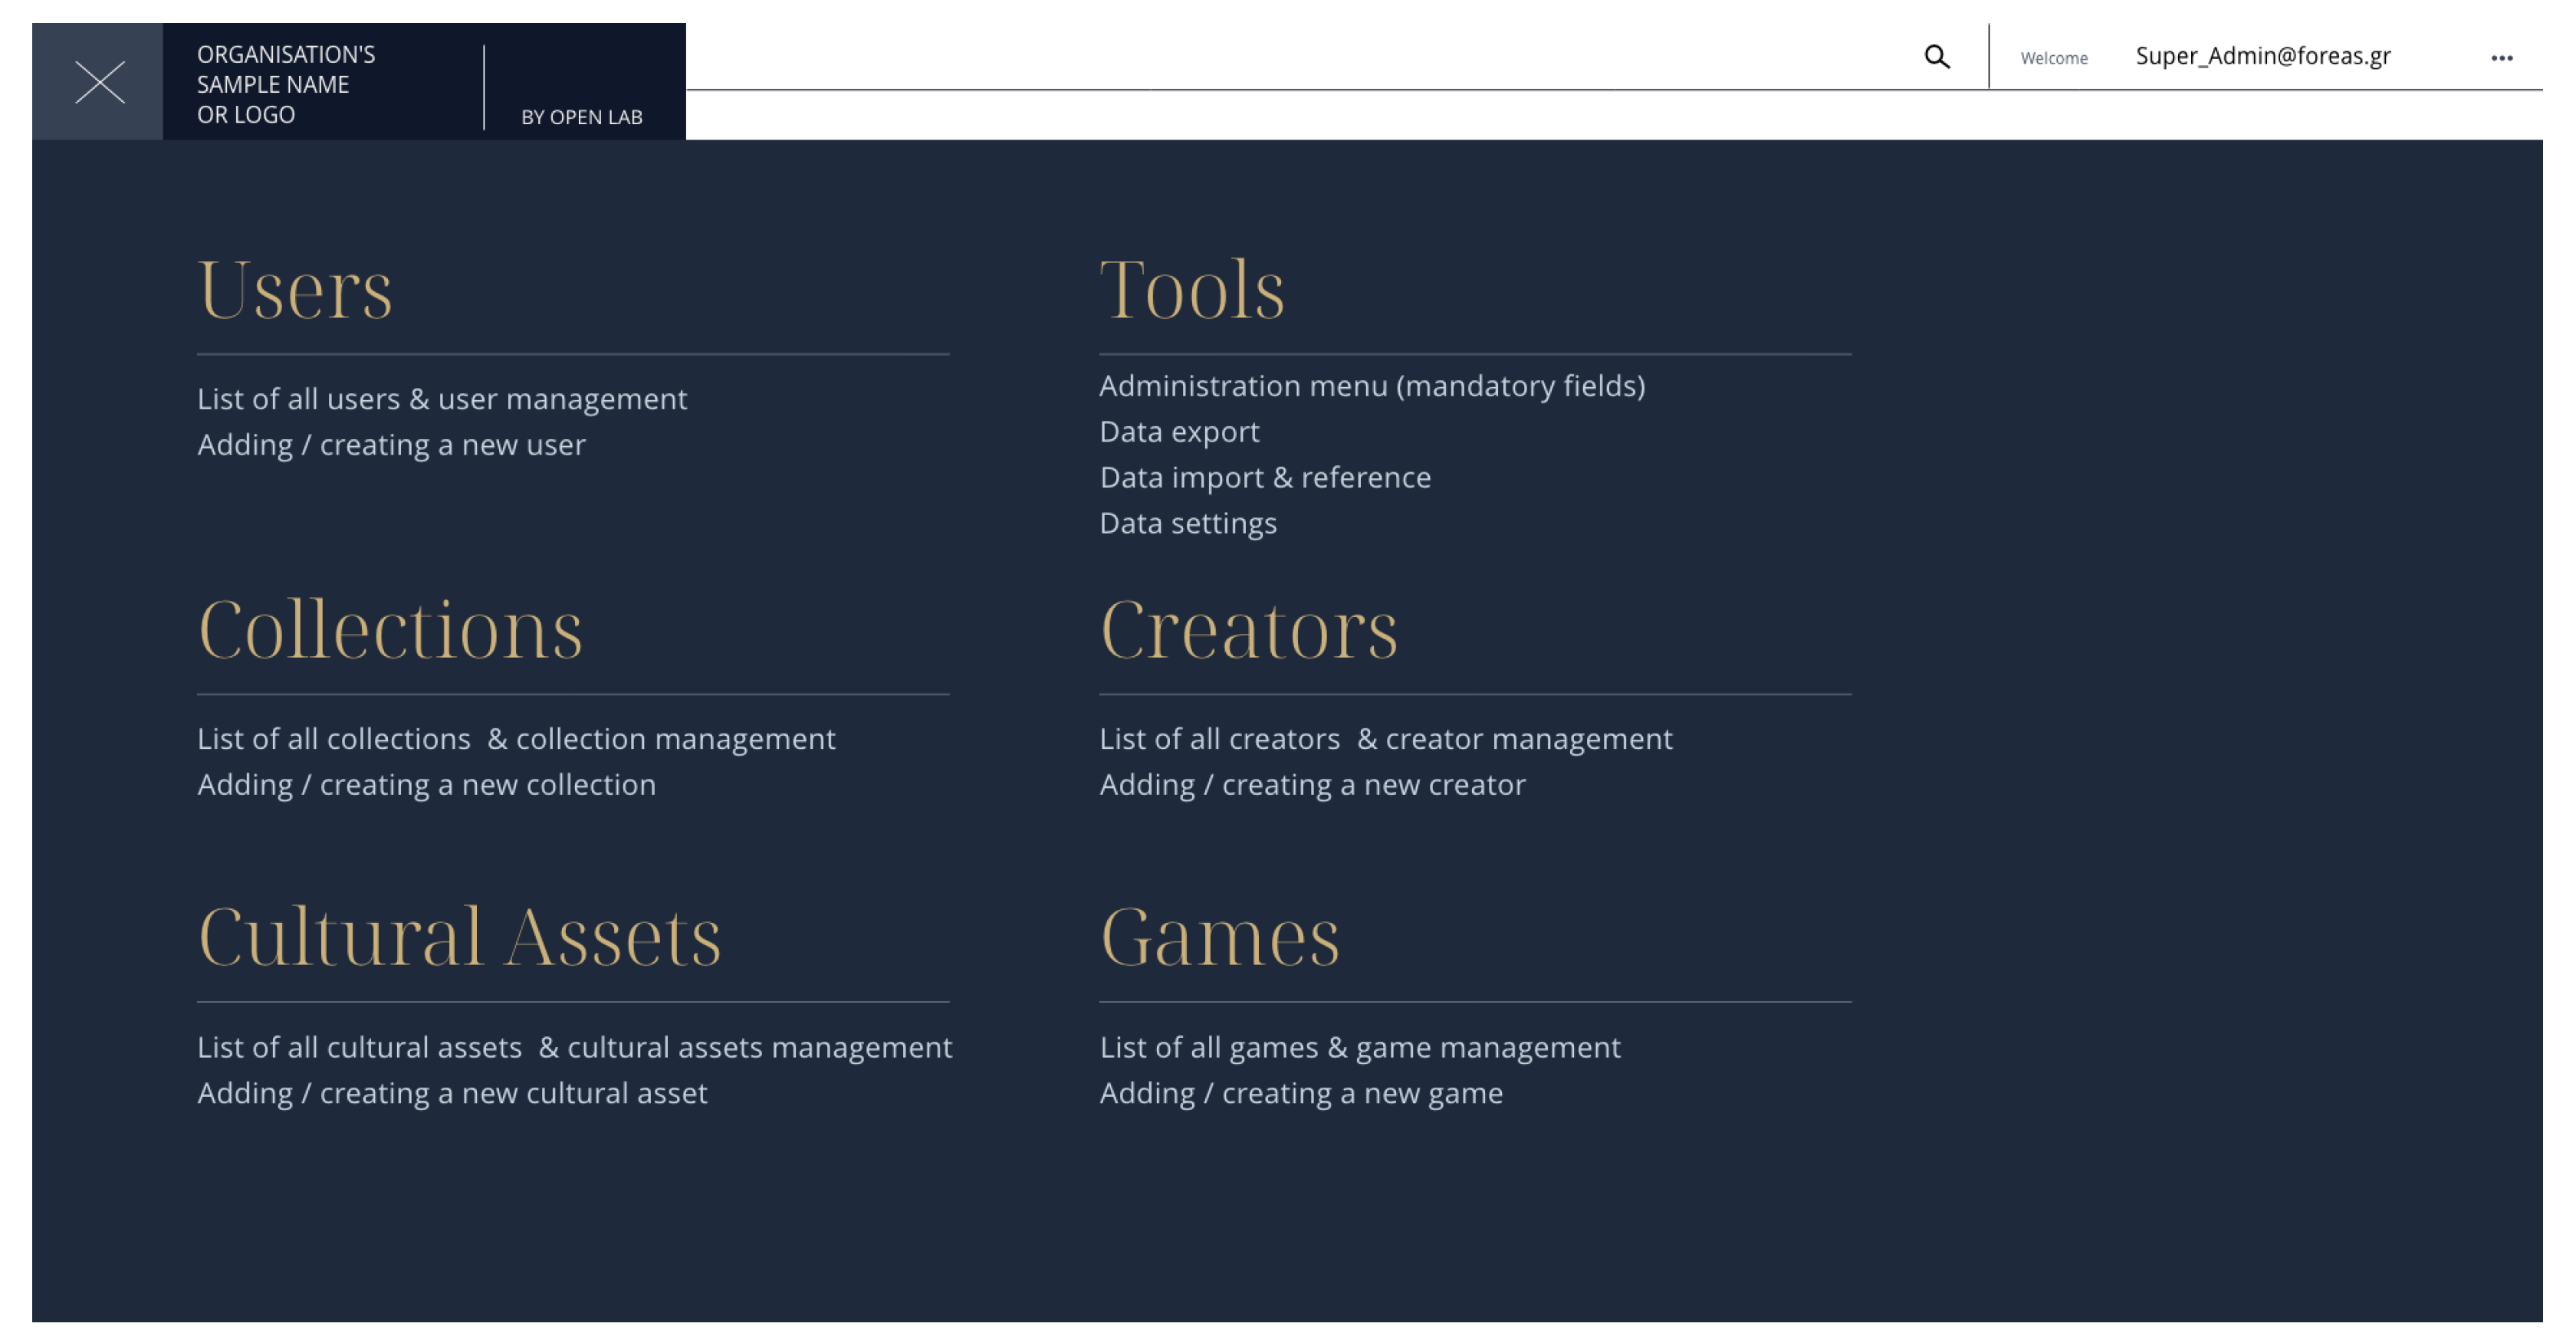Select Adding / creating a new user
Image resolution: width=2576 pixels, height=1343 pixels.
[391, 445]
